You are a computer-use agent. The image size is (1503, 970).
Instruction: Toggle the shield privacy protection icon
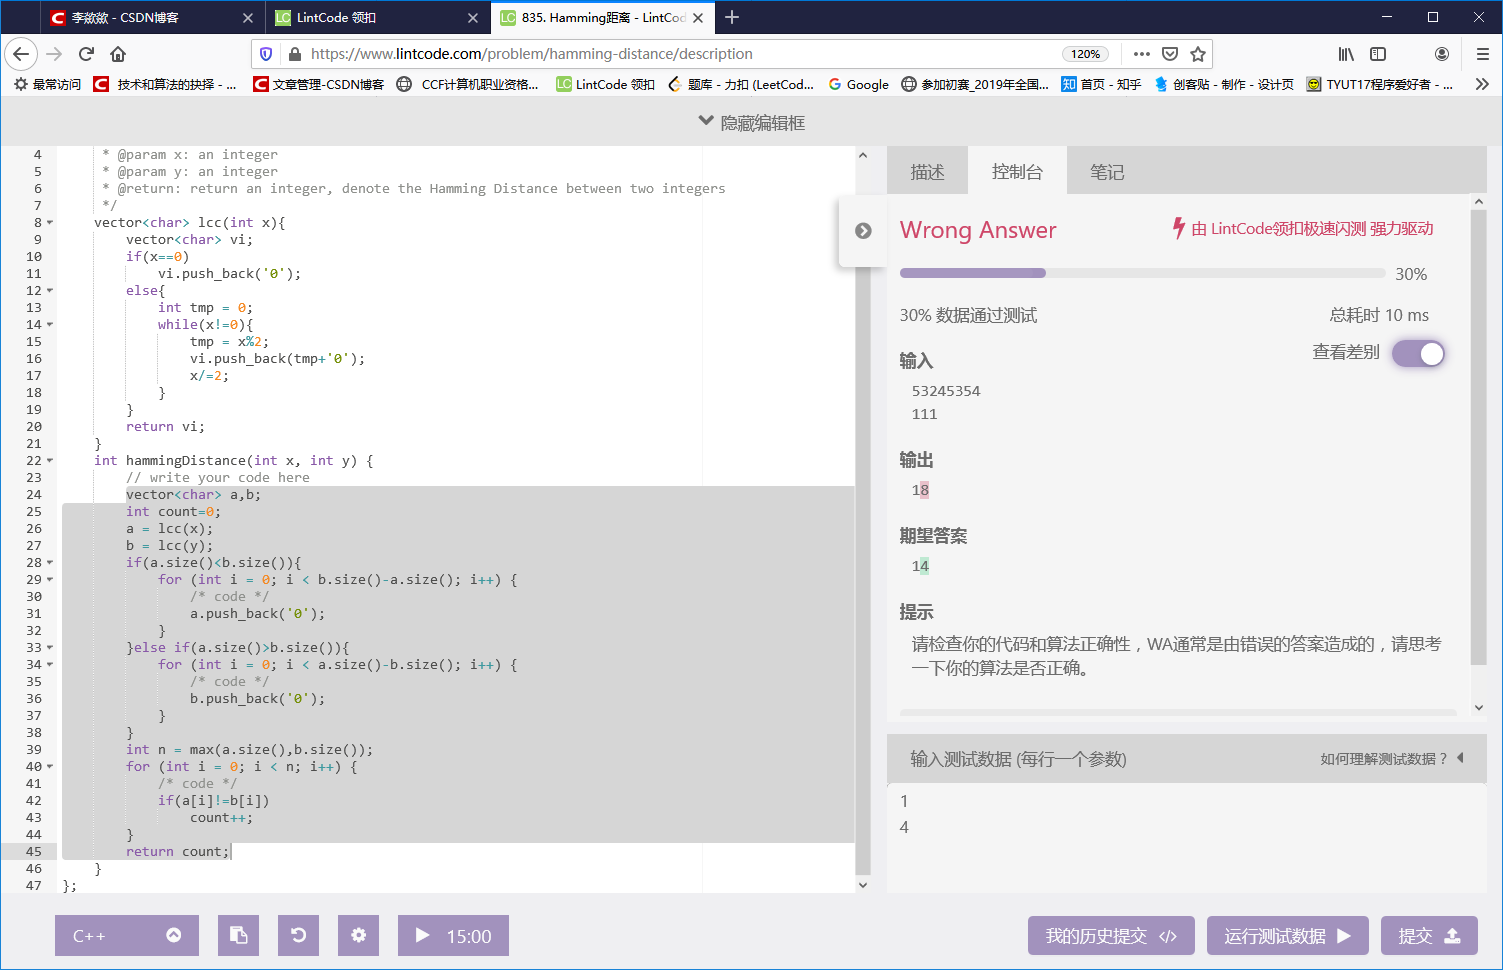coord(264,54)
